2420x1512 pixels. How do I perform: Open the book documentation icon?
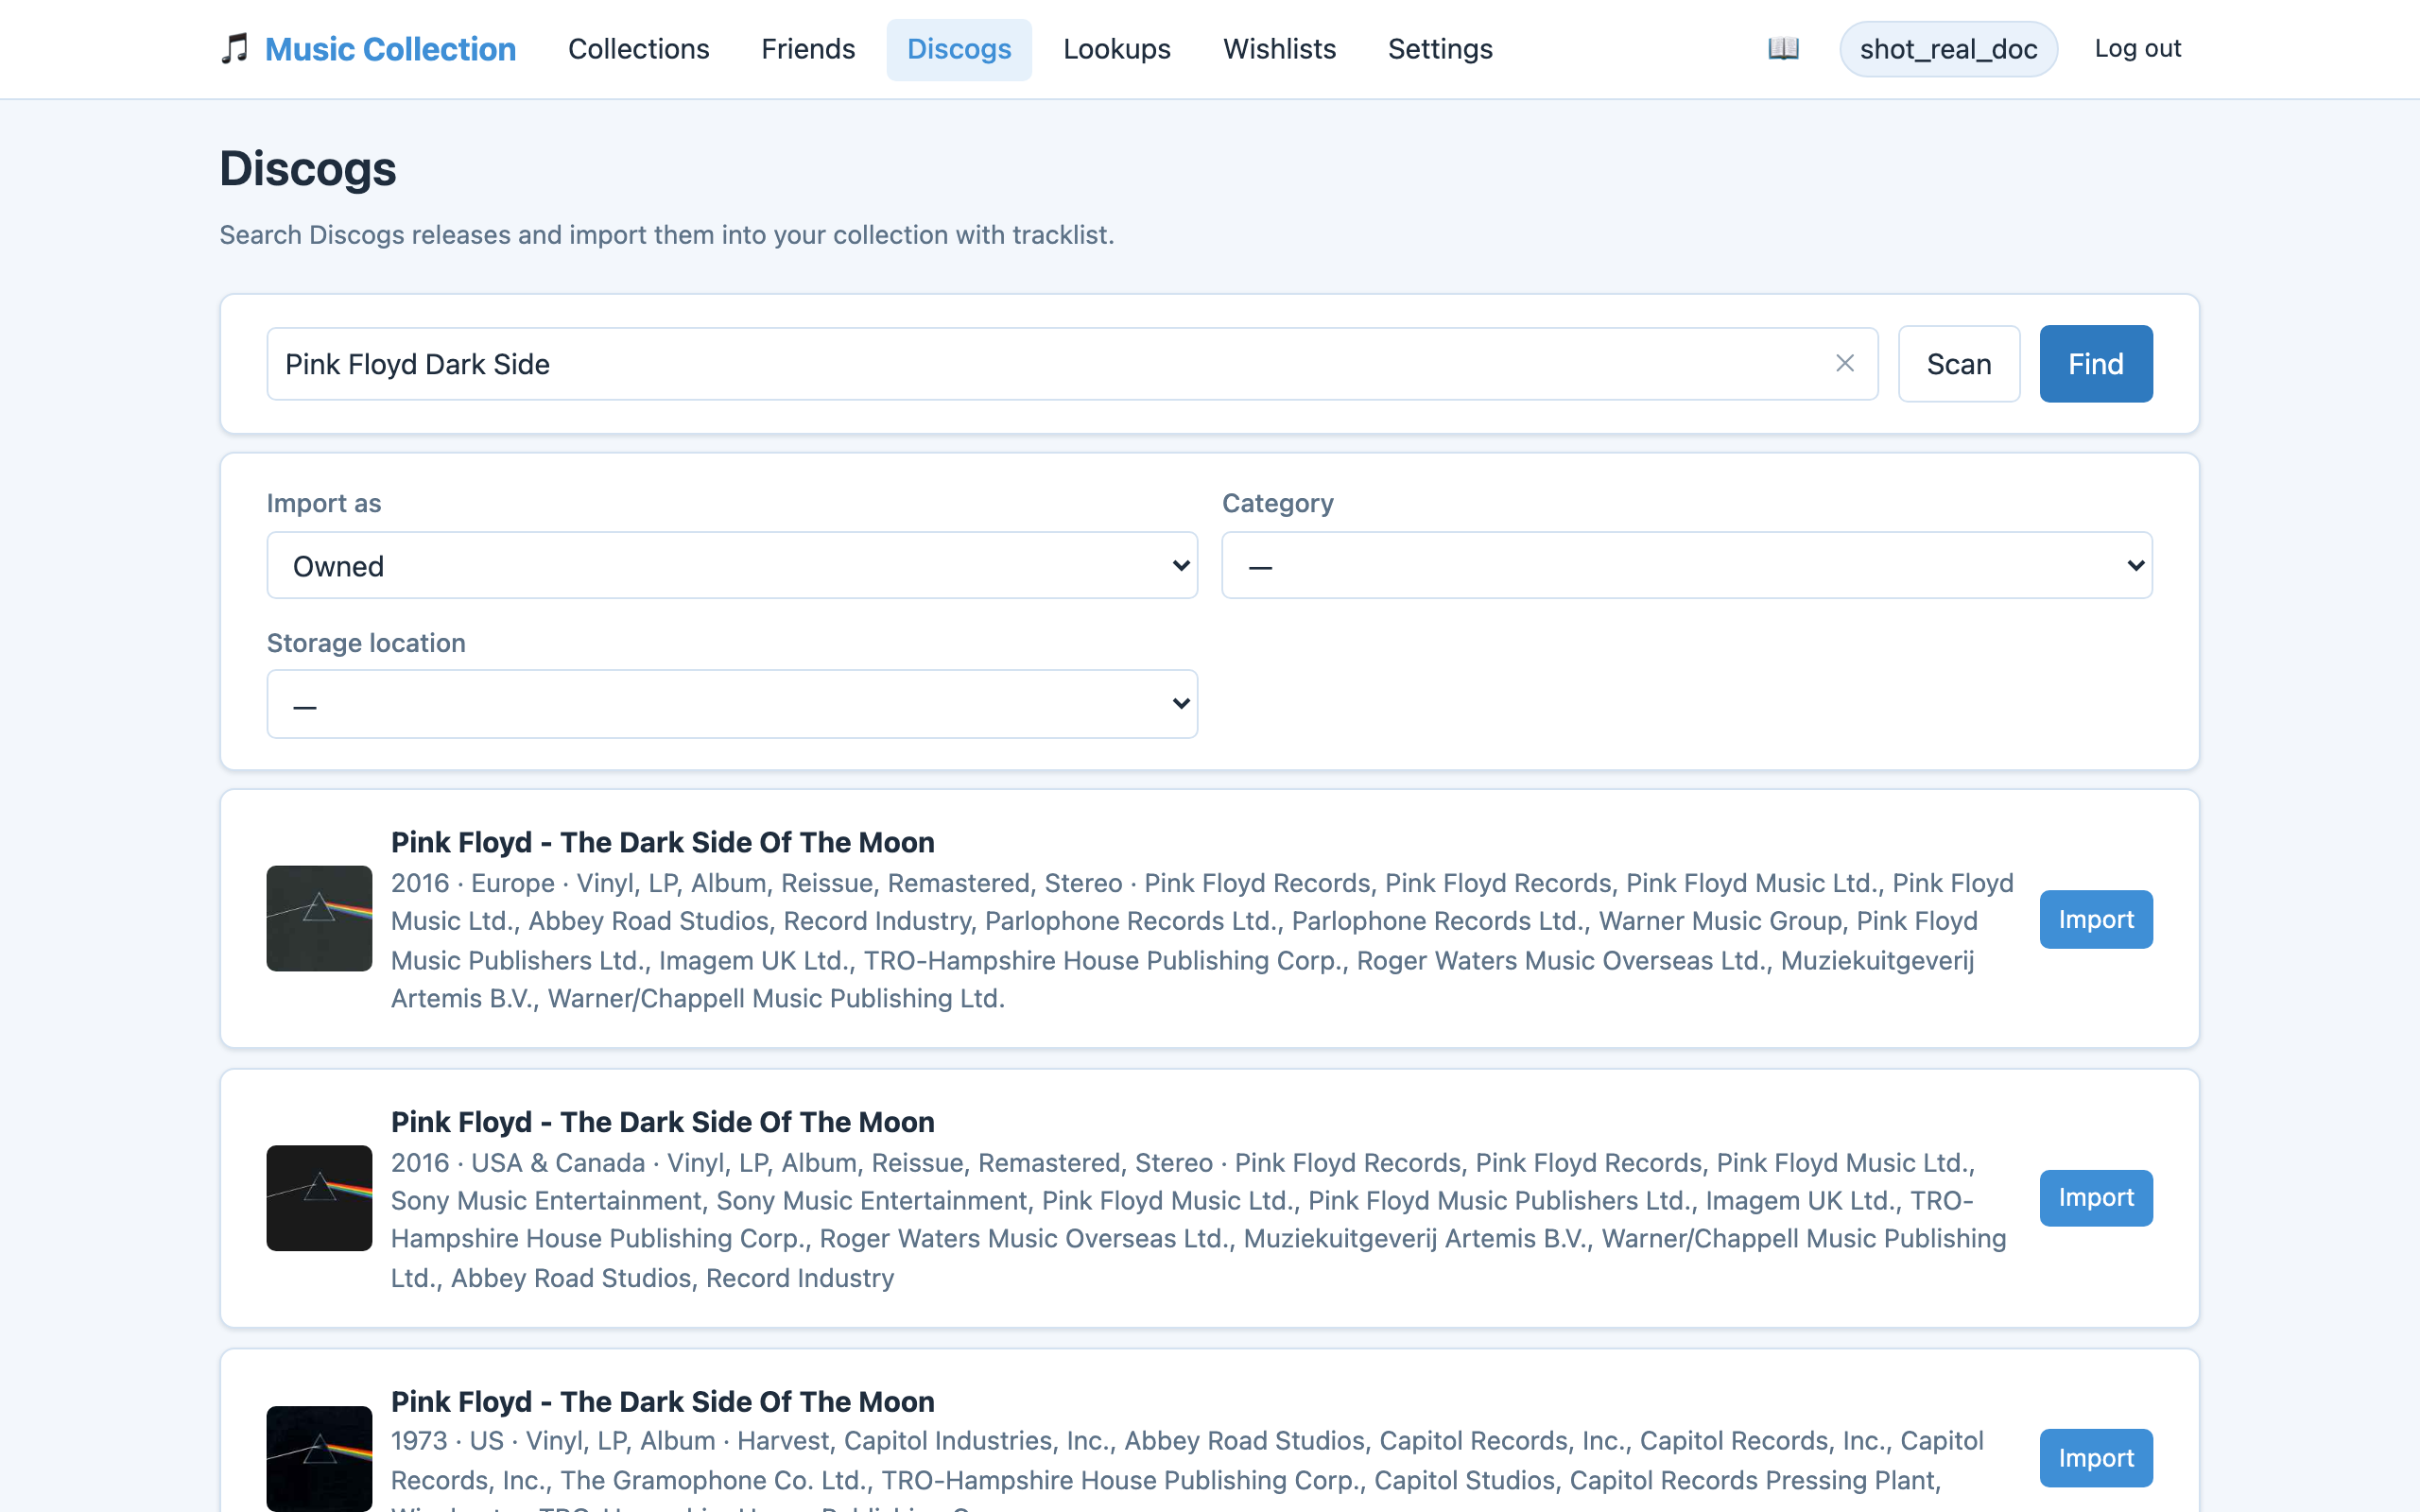(1783, 48)
